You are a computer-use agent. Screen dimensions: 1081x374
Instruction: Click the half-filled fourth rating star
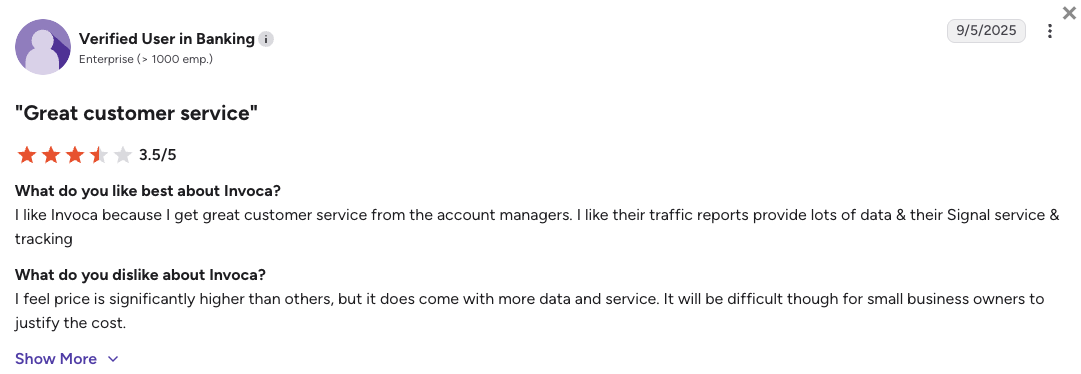pyautogui.click(x=99, y=155)
